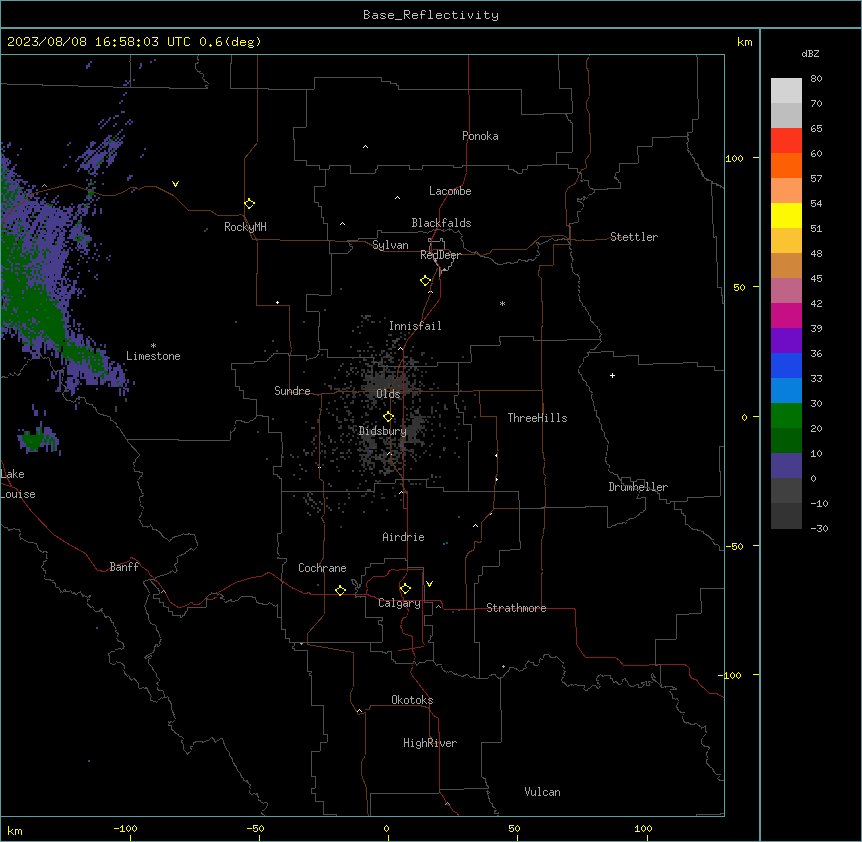Click the dBZ legend heading

click(810, 53)
